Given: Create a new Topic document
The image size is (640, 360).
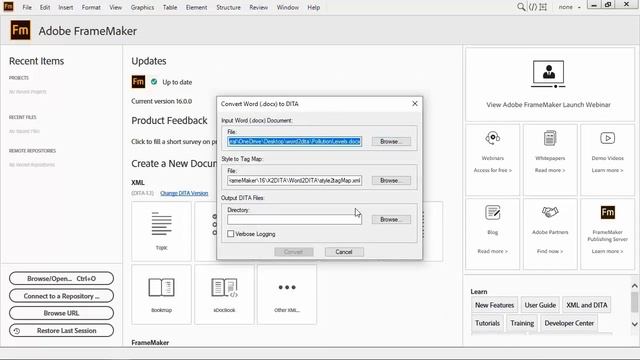Looking at the screenshot, I should click(x=162, y=231).
